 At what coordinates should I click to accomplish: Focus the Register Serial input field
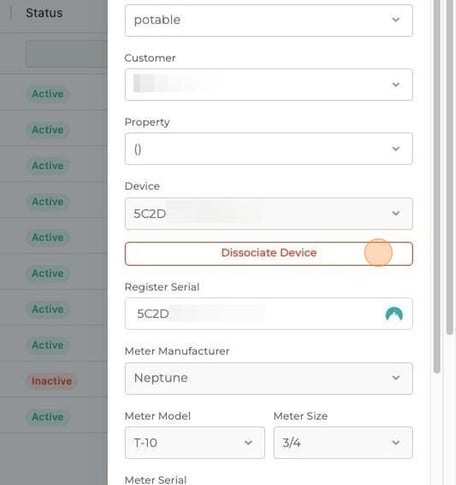269,314
